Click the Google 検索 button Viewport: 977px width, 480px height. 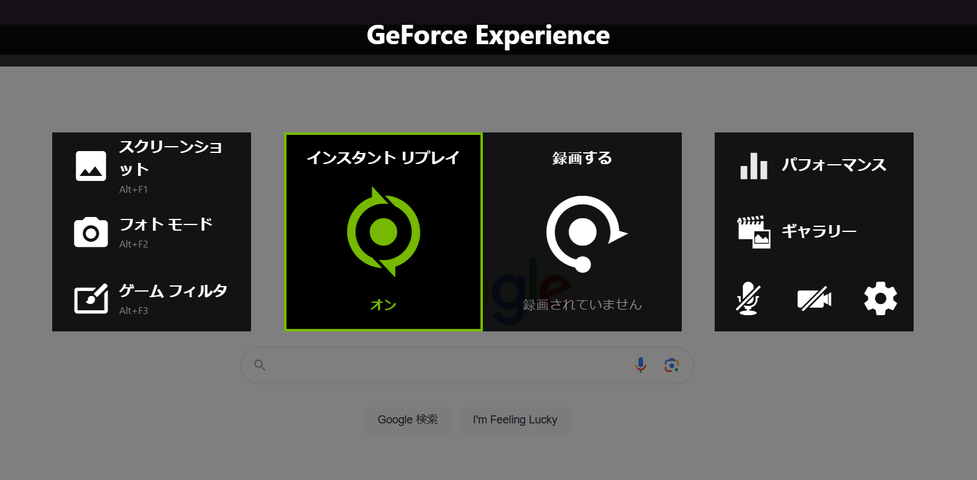pyautogui.click(x=407, y=420)
